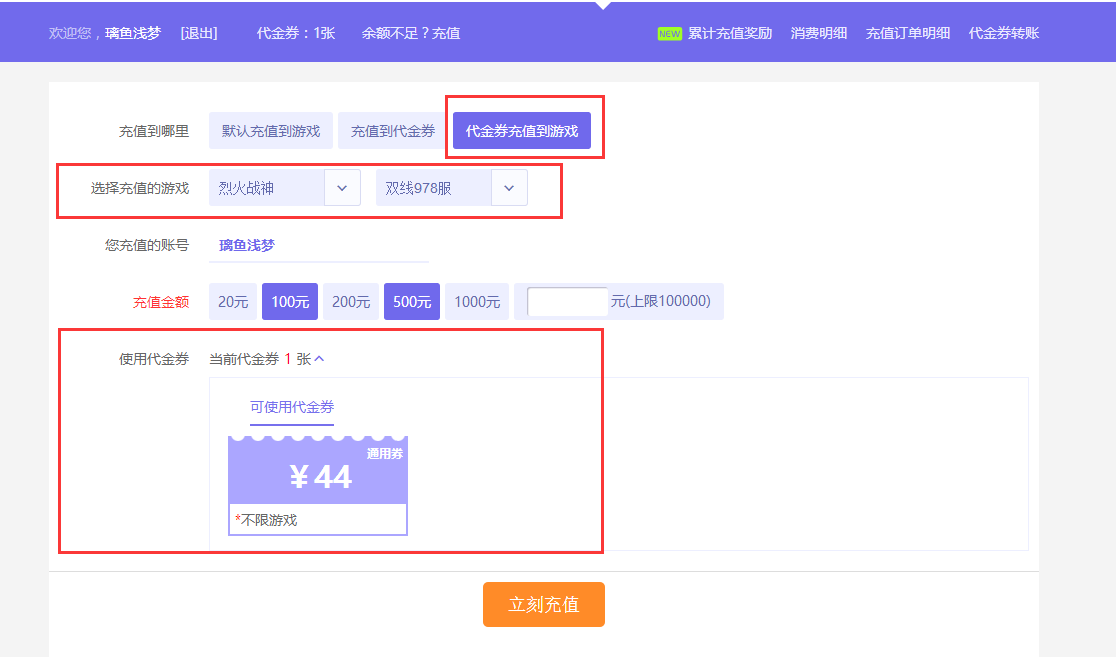
Task: Choose the 200元 recharge amount
Action: click(x=351, y=302)
